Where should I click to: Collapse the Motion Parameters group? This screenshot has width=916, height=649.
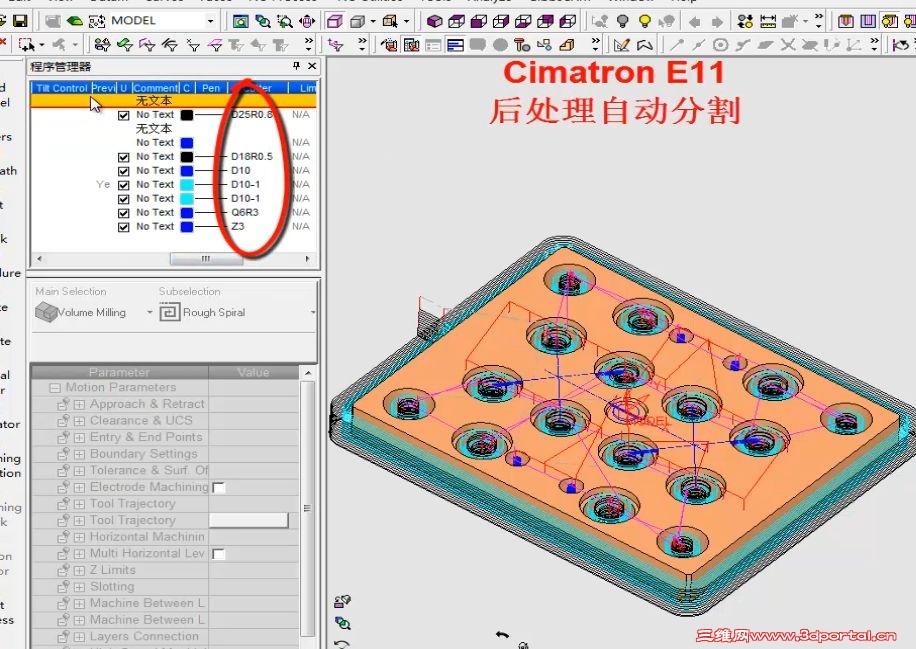tap(55, 388)
